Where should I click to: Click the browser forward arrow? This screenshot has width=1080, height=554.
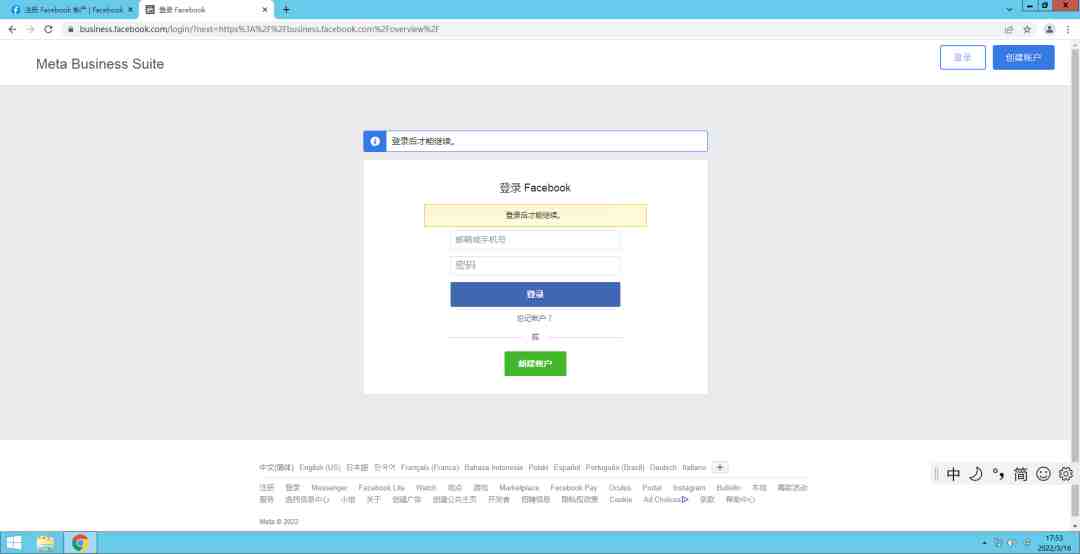click(x=30, y=29)
